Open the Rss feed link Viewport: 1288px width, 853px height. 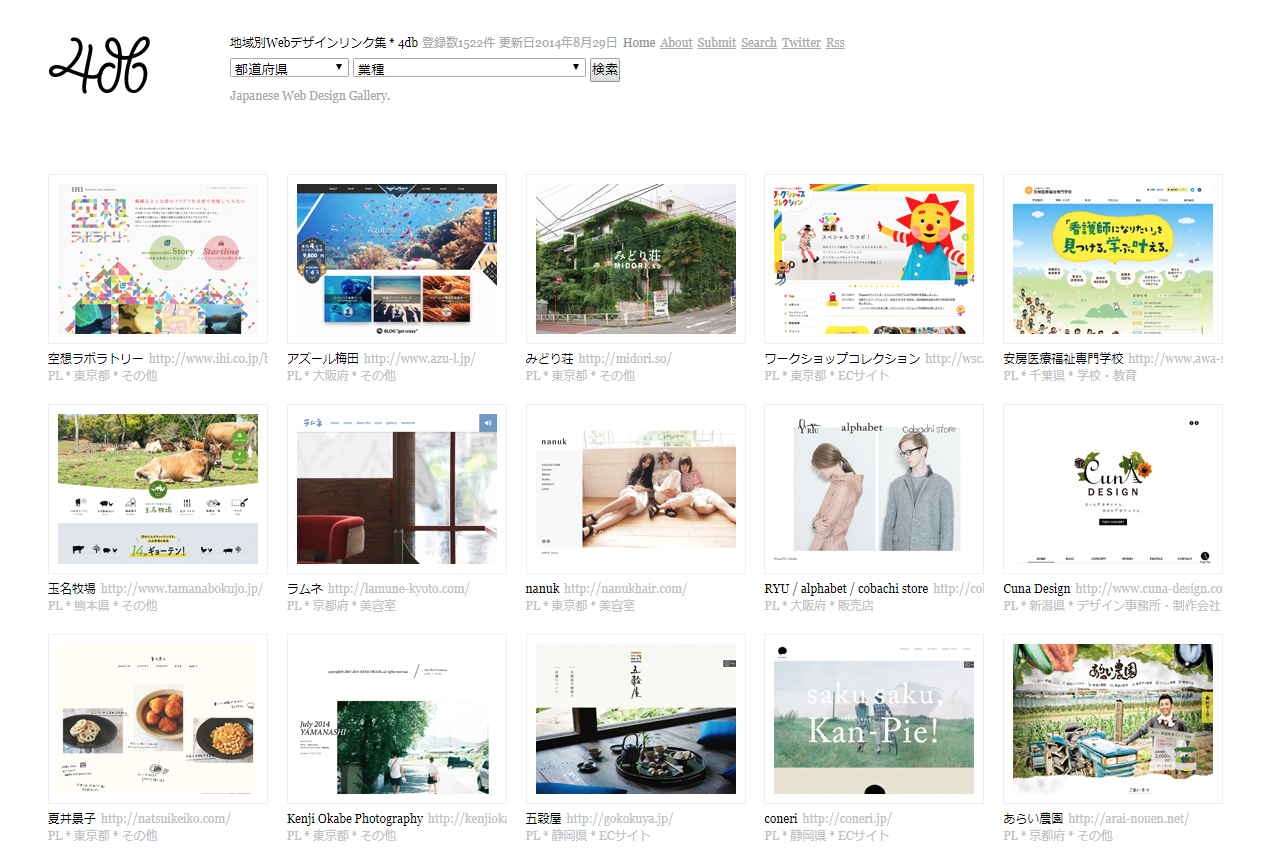click(835, 43)
